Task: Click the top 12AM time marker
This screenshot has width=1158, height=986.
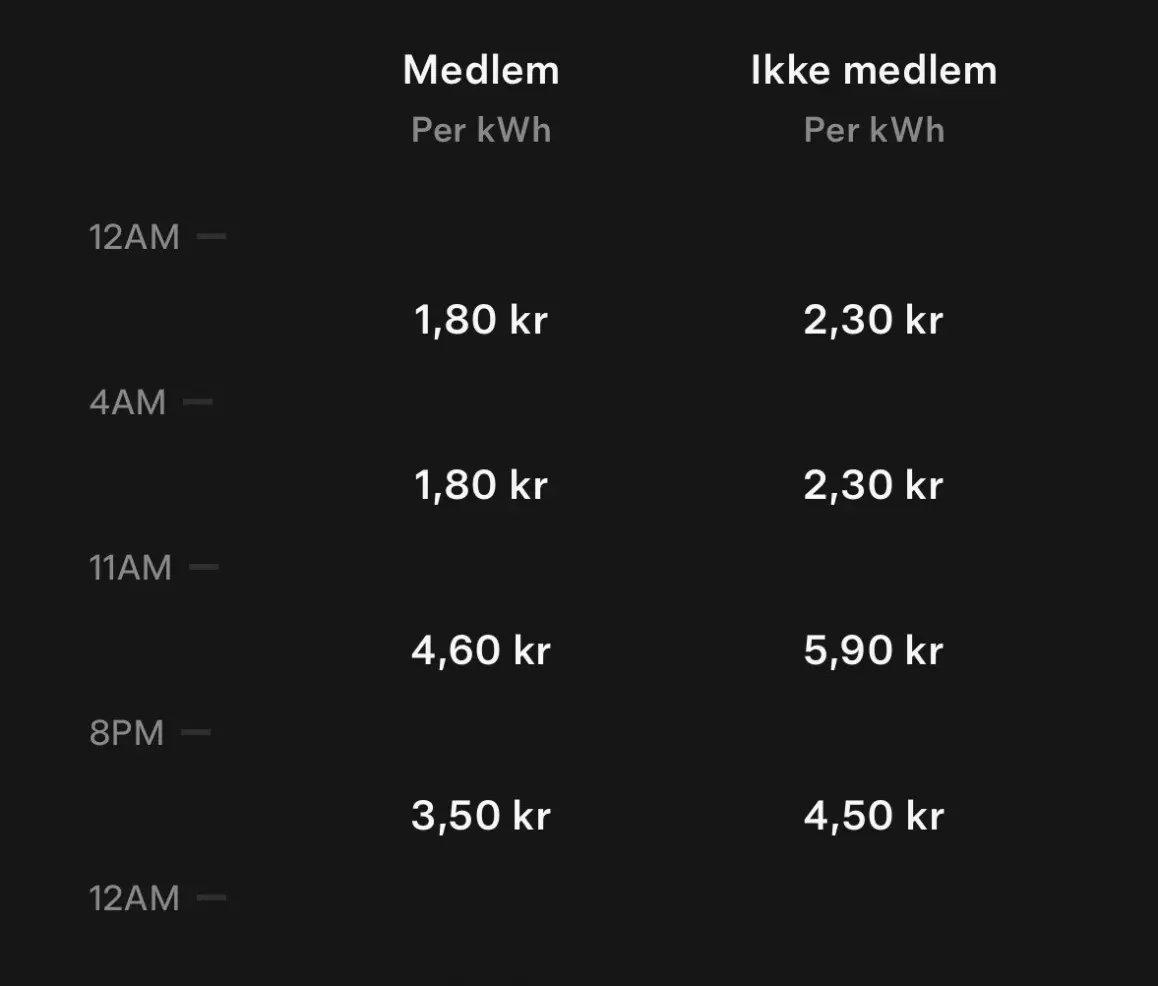Action: [134, 237]
